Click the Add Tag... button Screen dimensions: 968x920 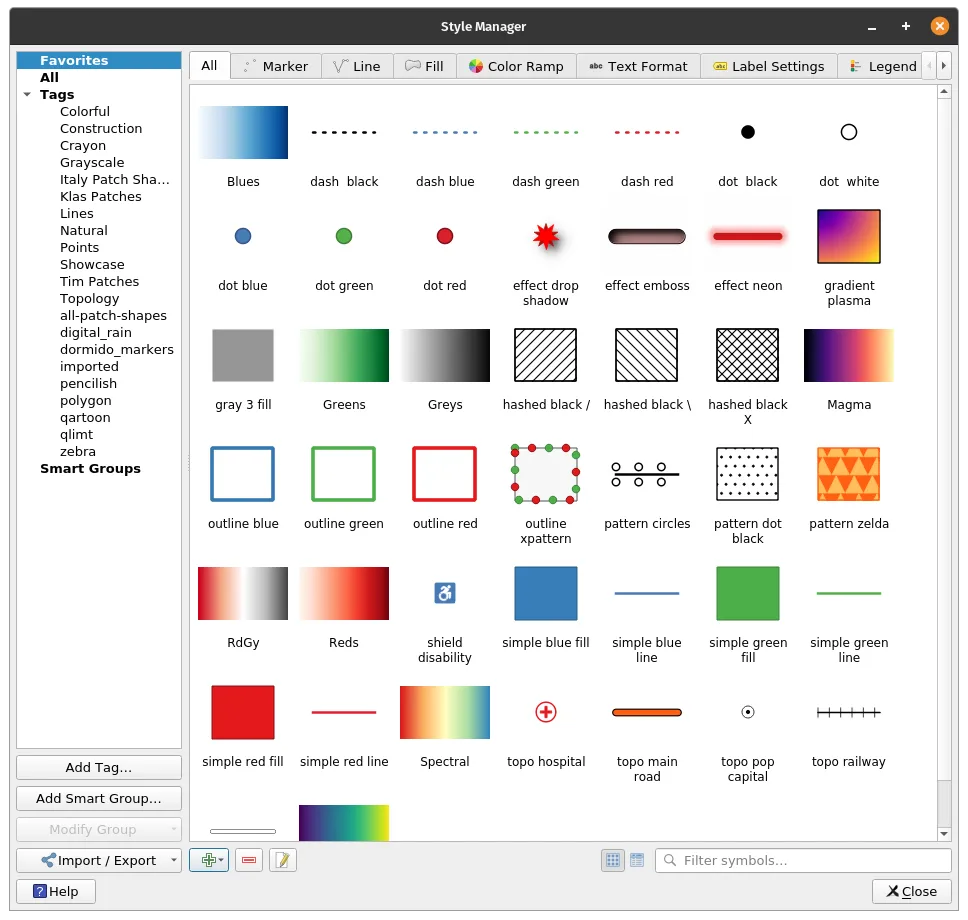pyautogui.click(x=99, y=768)
